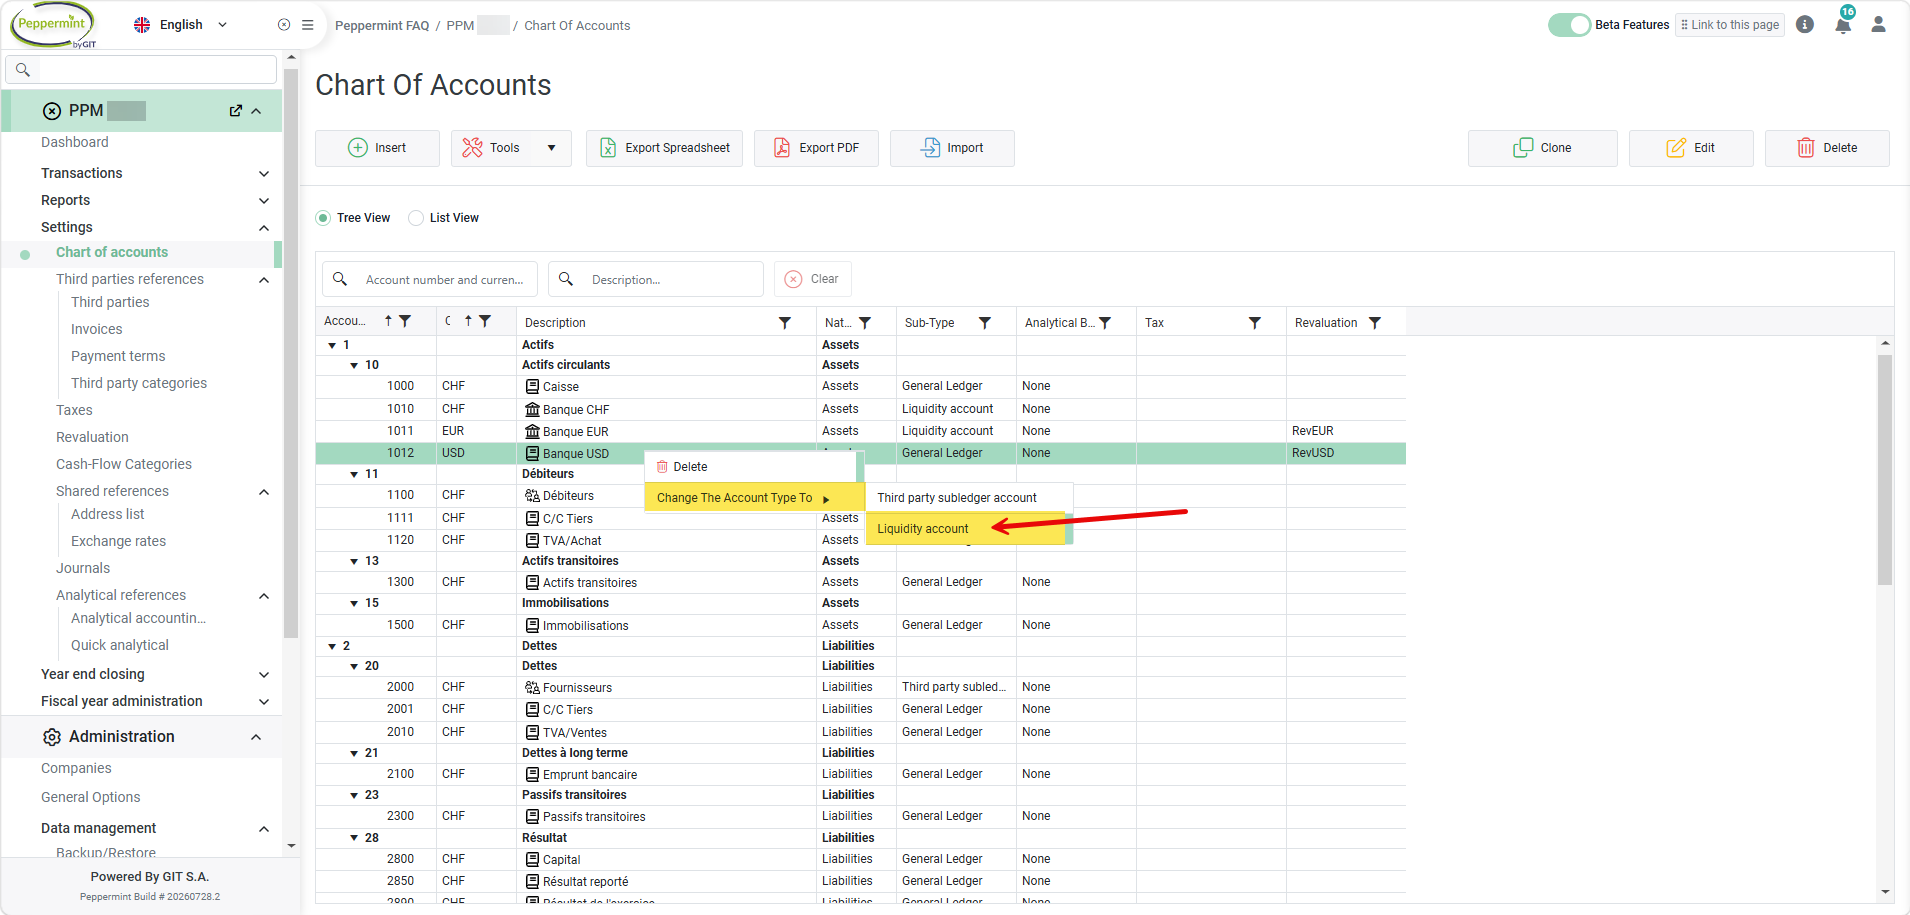Filter the Sub-Type column

pyautogui.click(x=985, y=322)
